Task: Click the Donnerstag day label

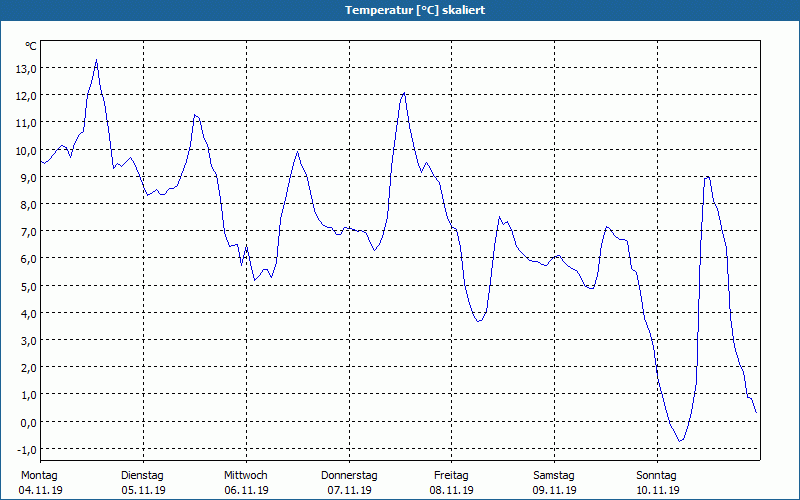Action: pos(349,476)
